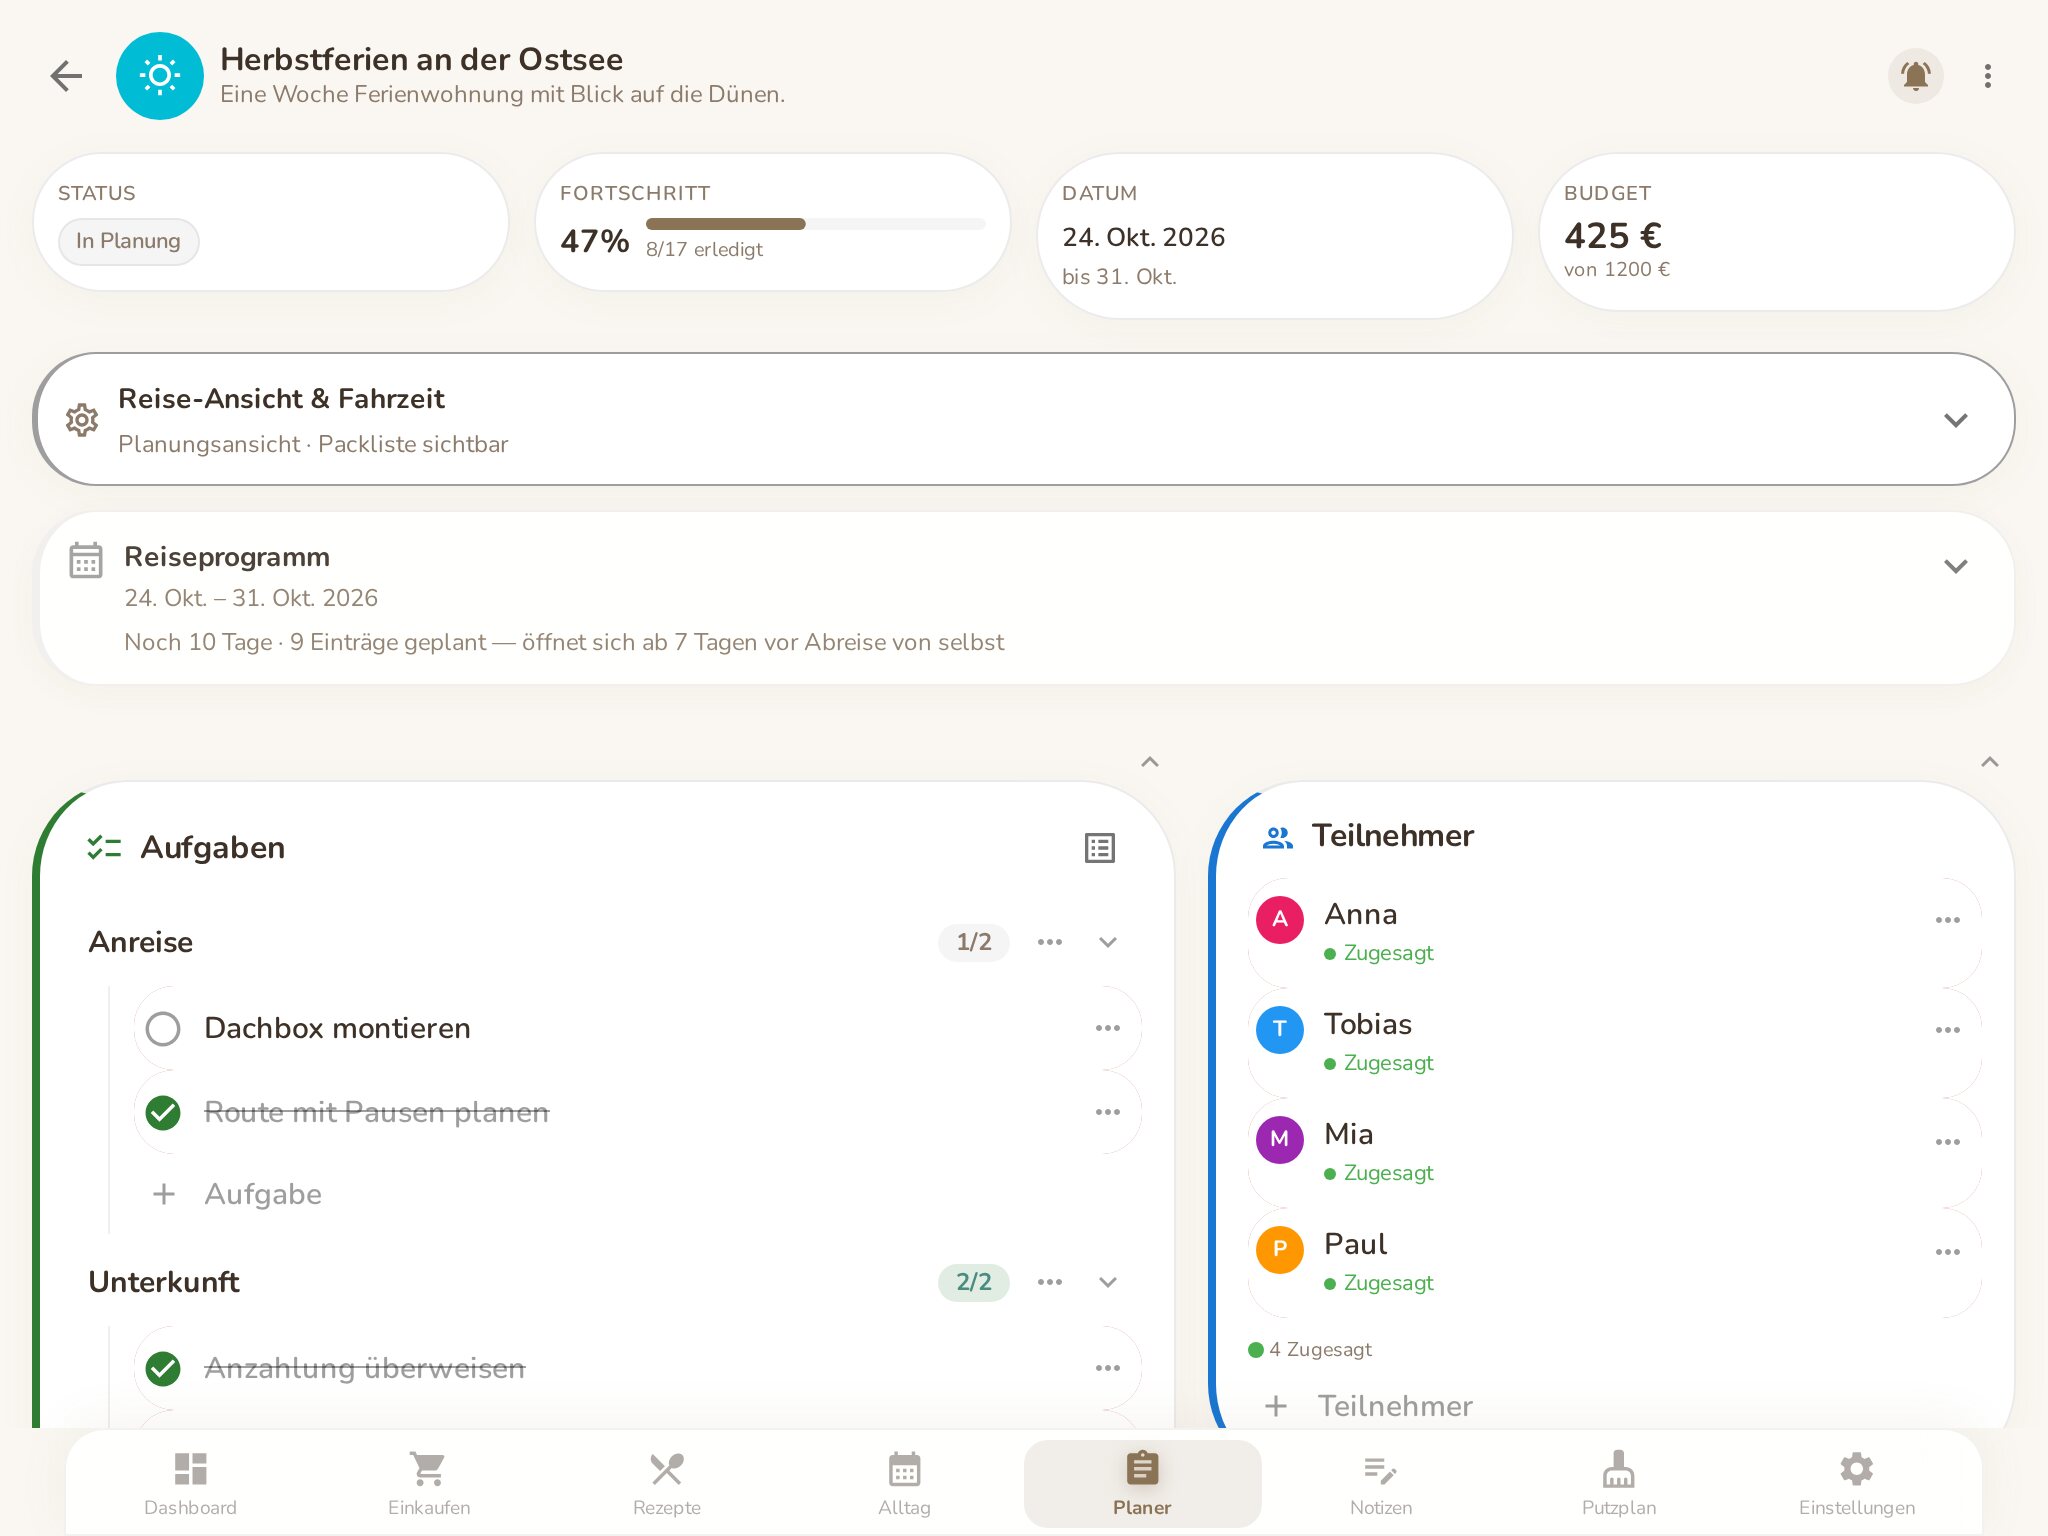2048x1536 pixels.
Task: Open the Rezepte tab
Action: [666, 1484]
